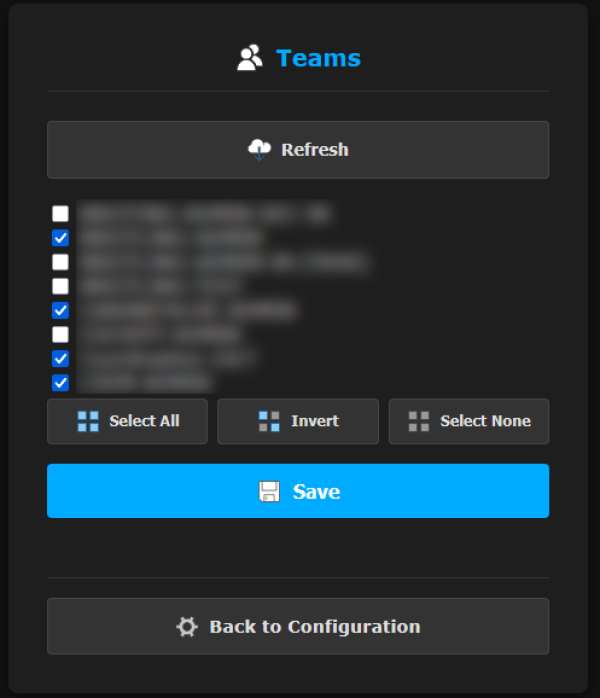
Task: Choose Select All to check every team
Action: point(127,421)
